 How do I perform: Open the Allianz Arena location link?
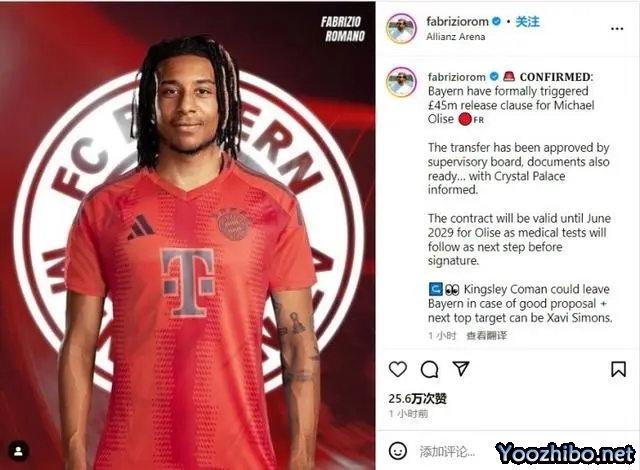click(x=456, y=37)
